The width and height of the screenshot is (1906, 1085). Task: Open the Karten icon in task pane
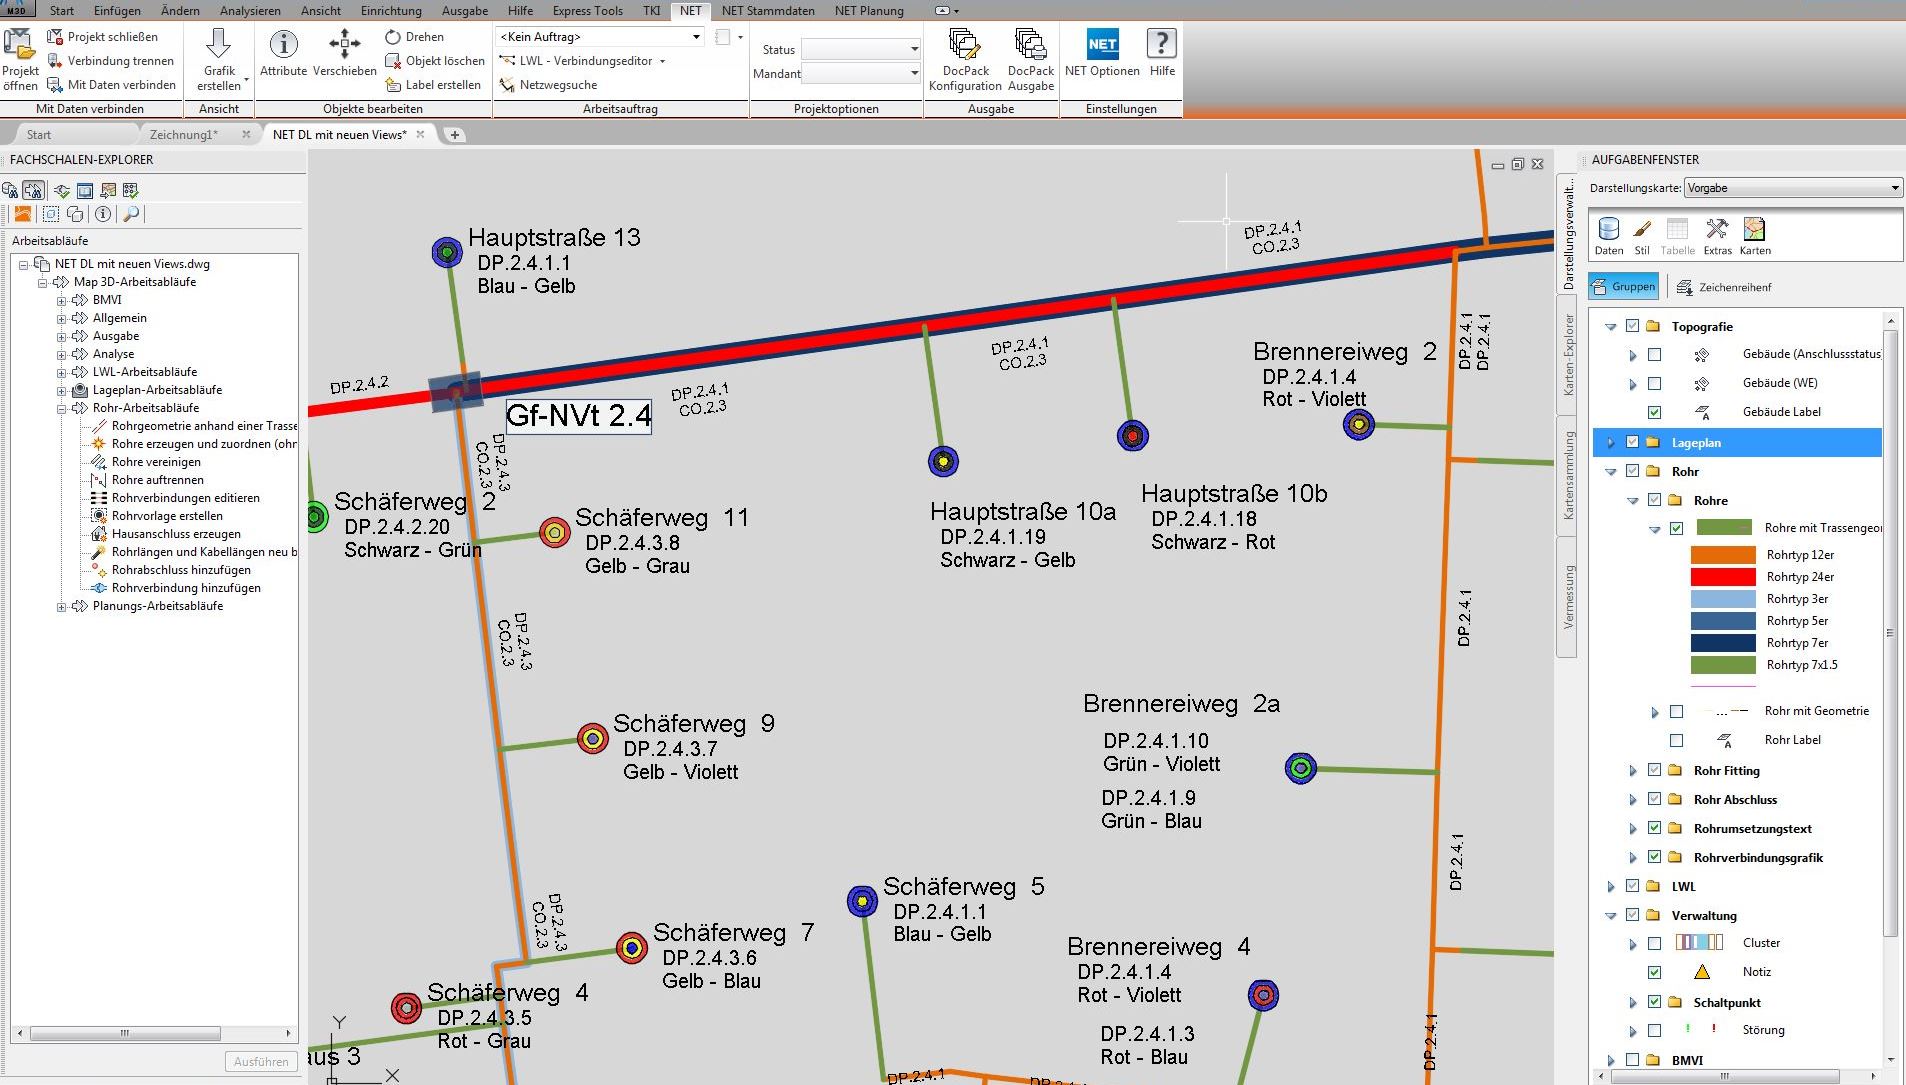(x=1754, y=230)
